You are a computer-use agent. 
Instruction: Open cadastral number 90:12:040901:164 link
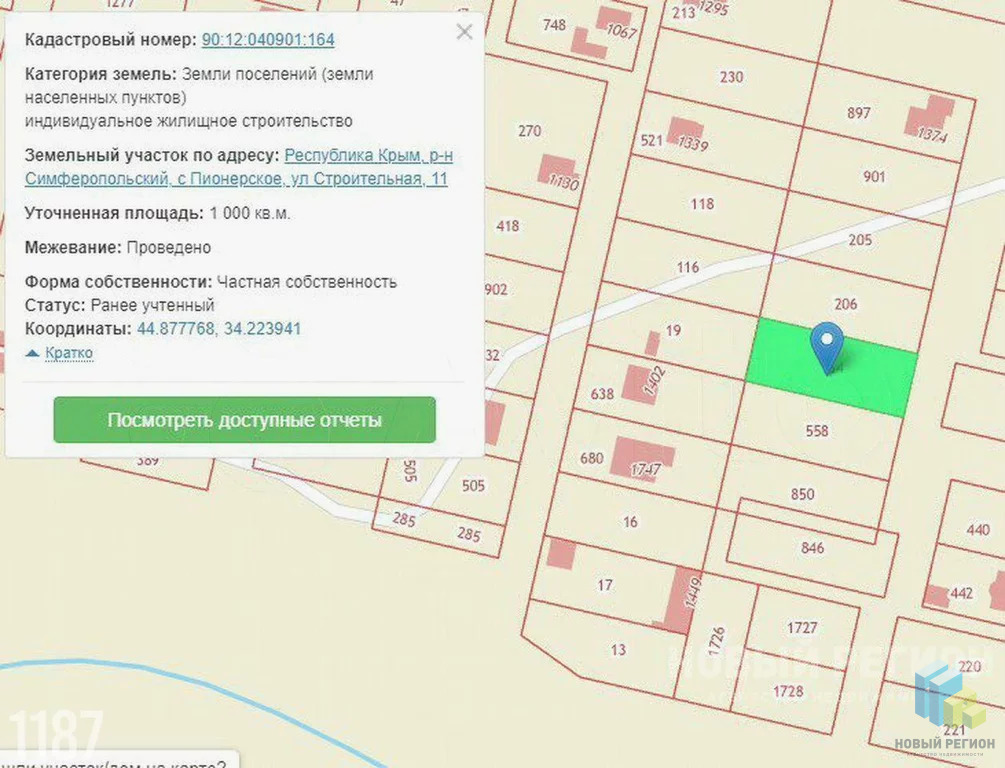[x=268, y=40]
